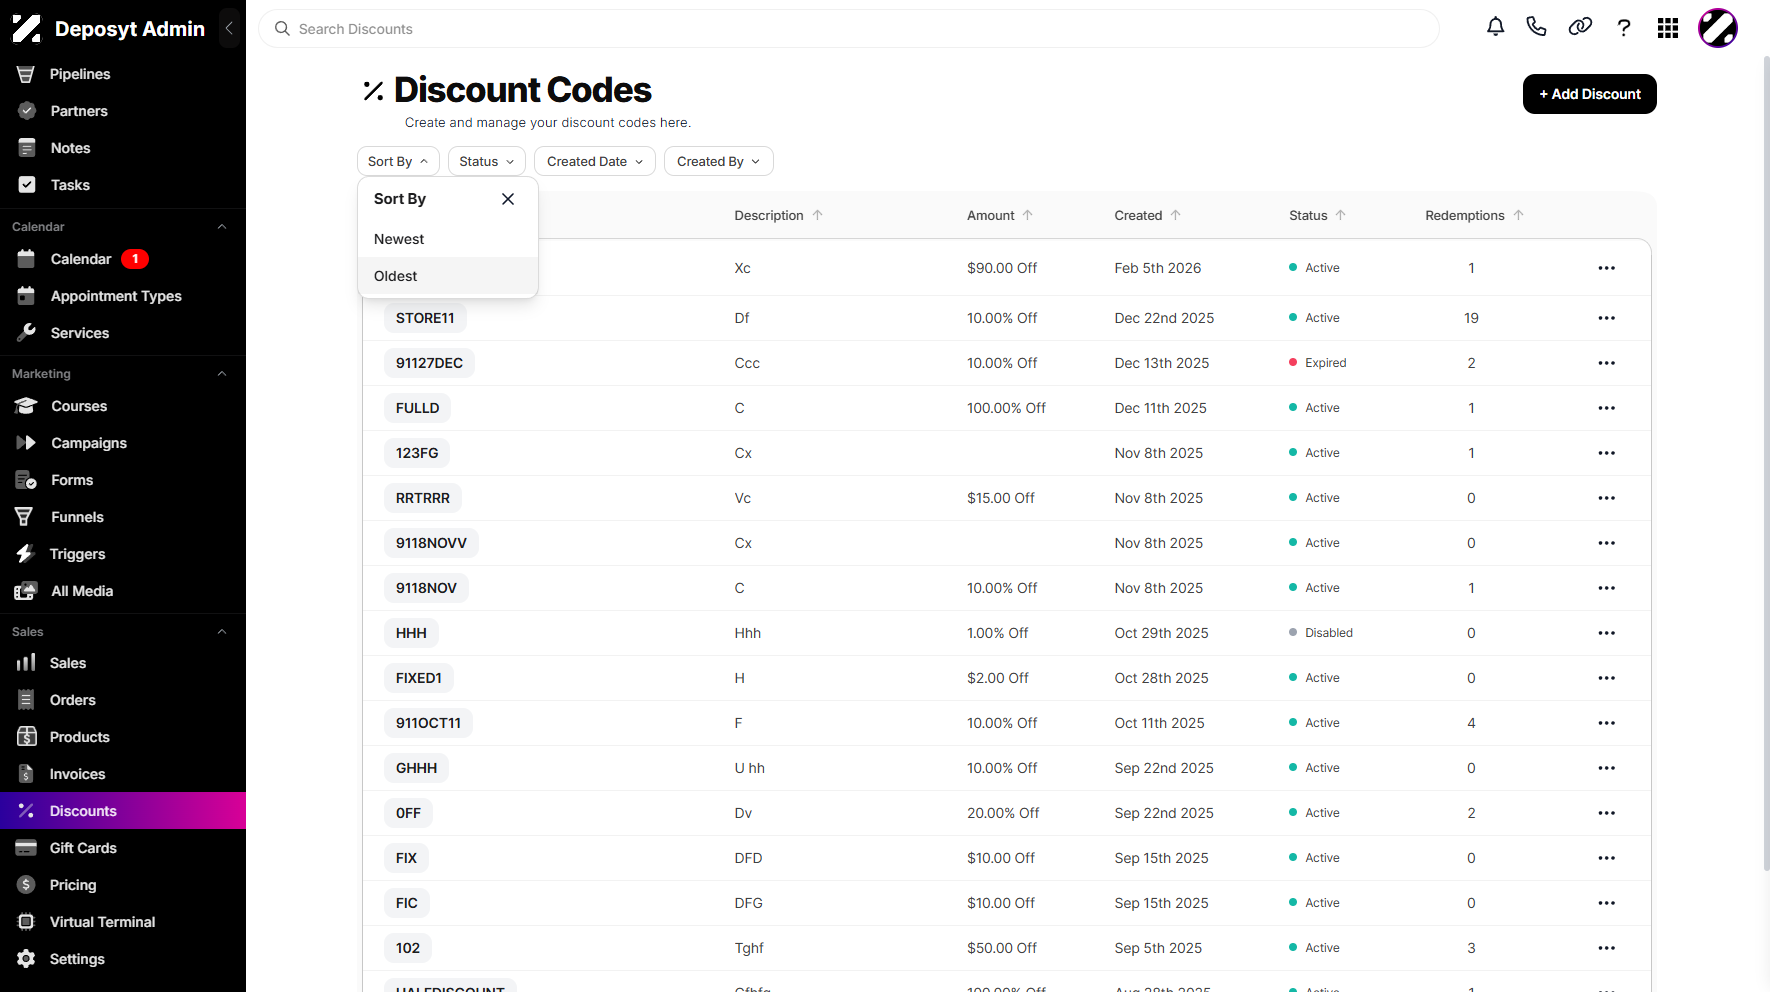Open the GHHH discount code

[x=416, y=768]
